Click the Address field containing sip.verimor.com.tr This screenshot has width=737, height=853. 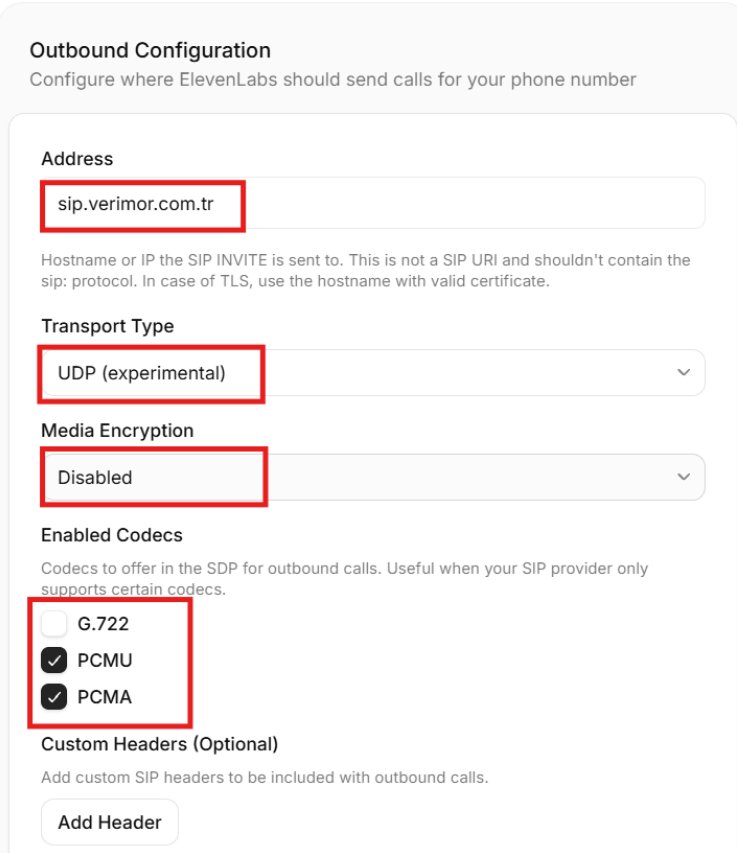pos(373,203)
